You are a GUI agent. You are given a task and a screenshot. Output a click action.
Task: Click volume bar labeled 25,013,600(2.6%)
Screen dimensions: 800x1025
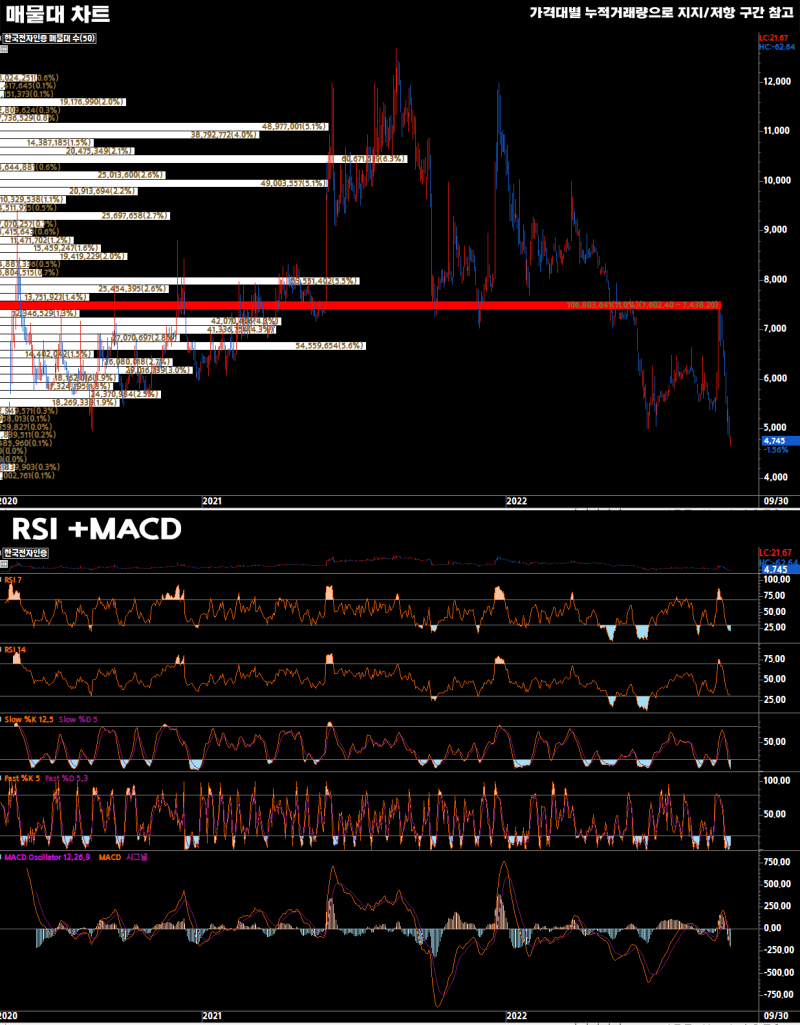(82, 175)
